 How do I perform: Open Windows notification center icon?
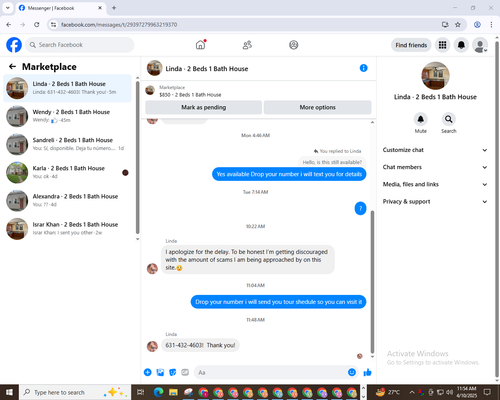(x=487, y=392)
